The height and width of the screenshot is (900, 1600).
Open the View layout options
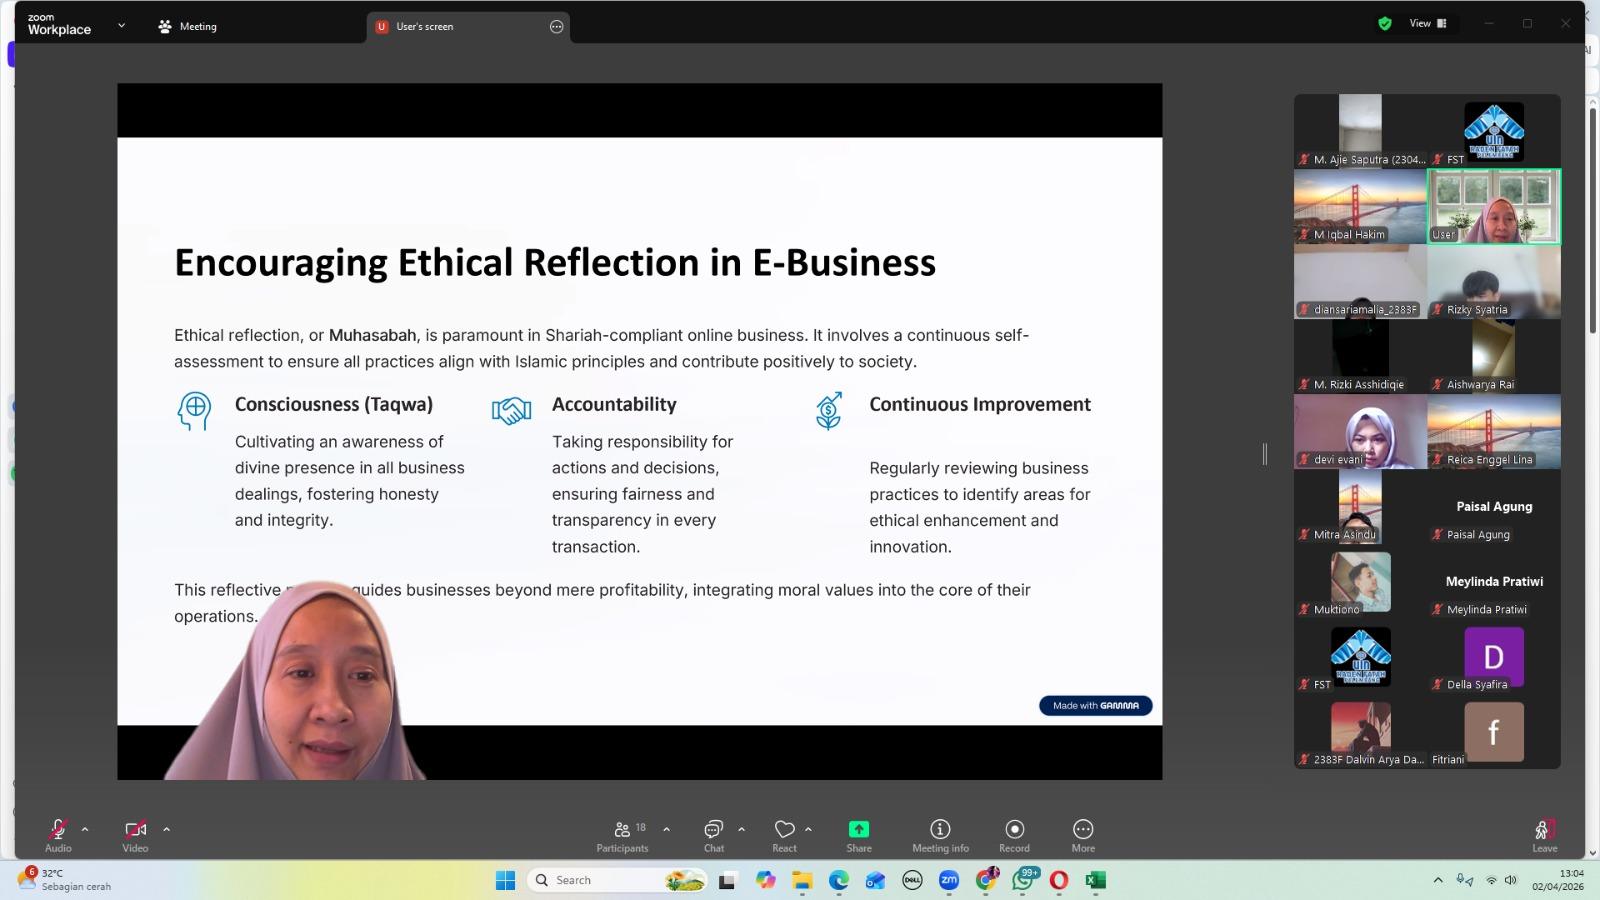pyautogui.click(x=1428, y=24)
